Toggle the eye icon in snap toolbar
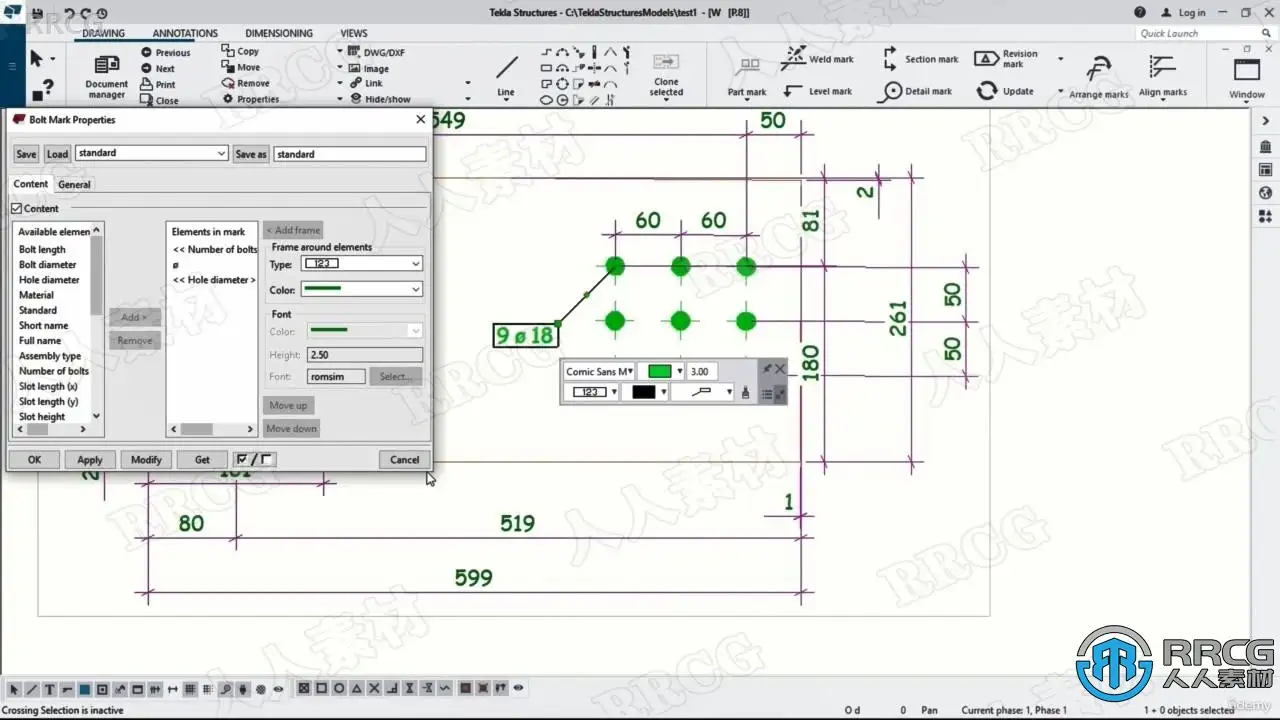The height and width of the screenshot is (720, 1280). click(x=516, y=689)
